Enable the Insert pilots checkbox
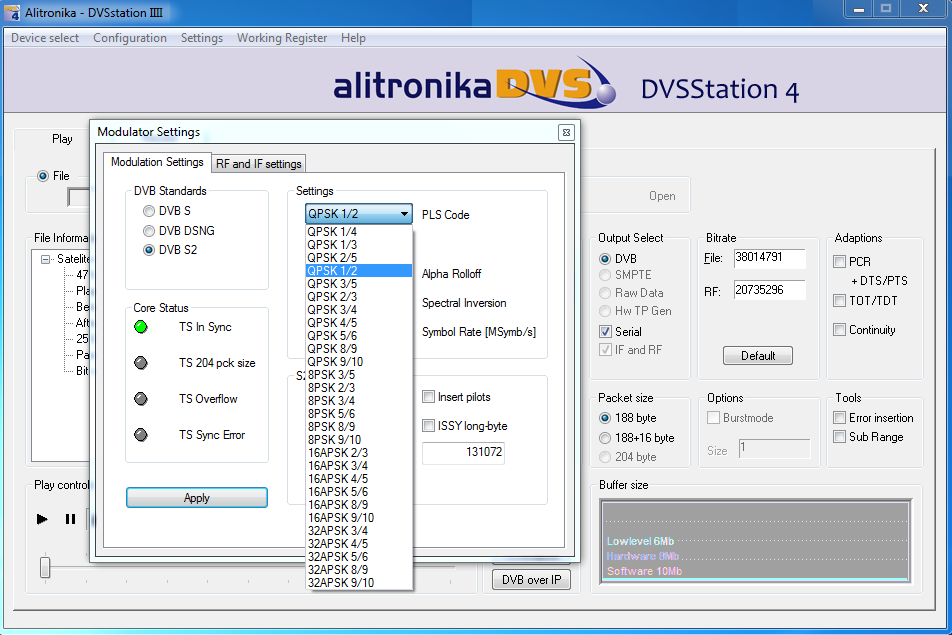 point(429,397)
